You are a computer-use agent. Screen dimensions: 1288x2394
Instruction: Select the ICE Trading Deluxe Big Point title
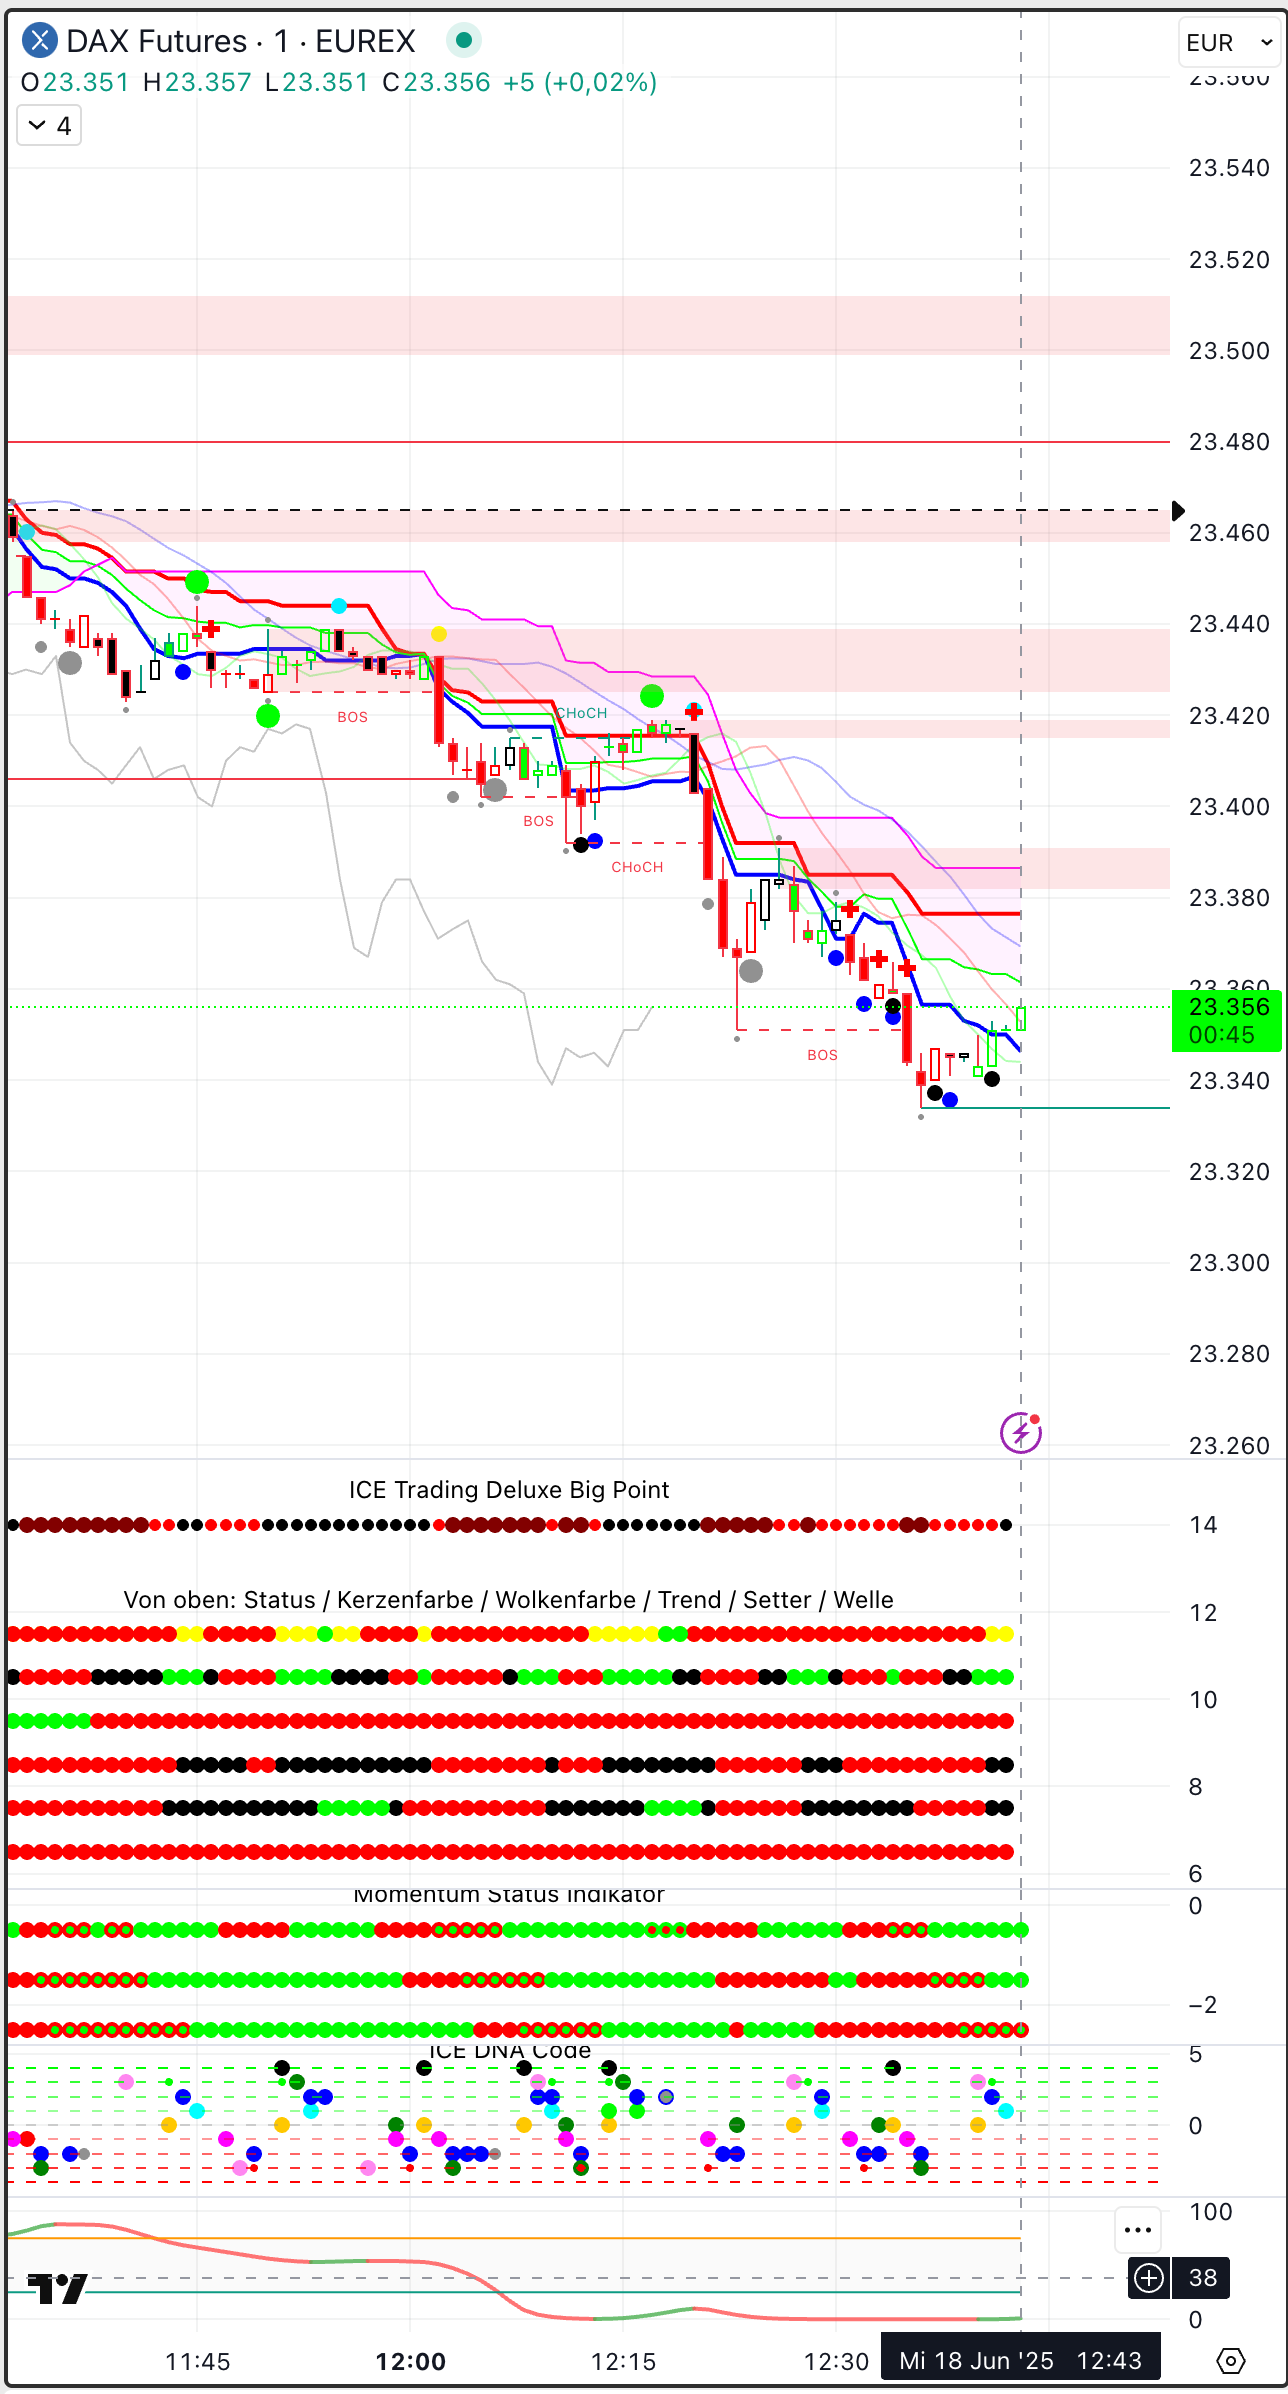(508, 1490)
